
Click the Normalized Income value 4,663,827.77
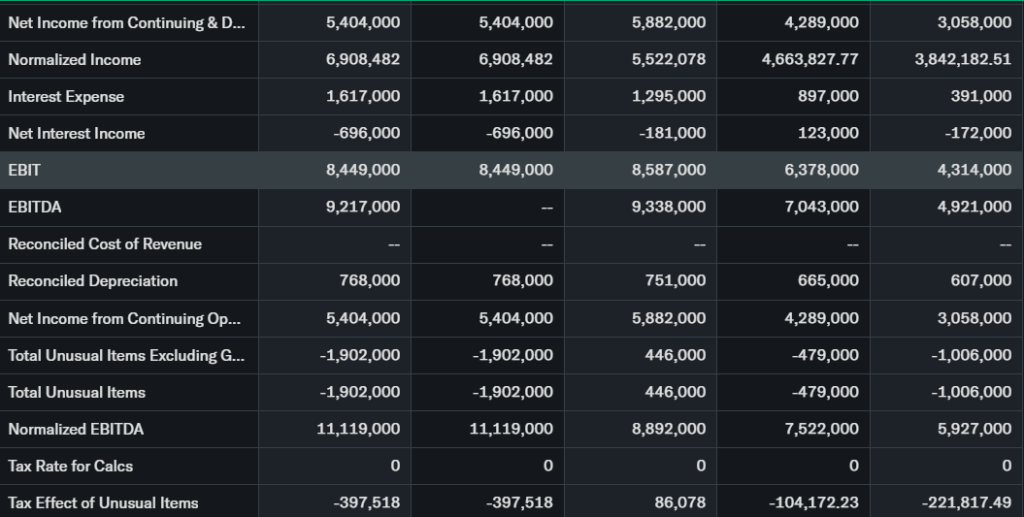click(810, 60)
